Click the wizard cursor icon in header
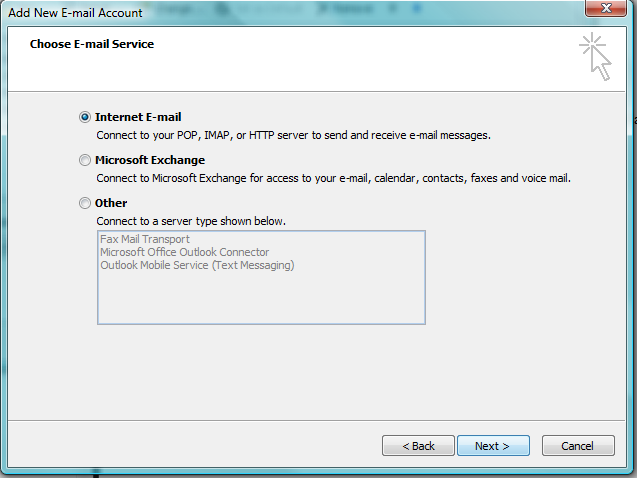637x478 pixels. click(x=595, y=56)
